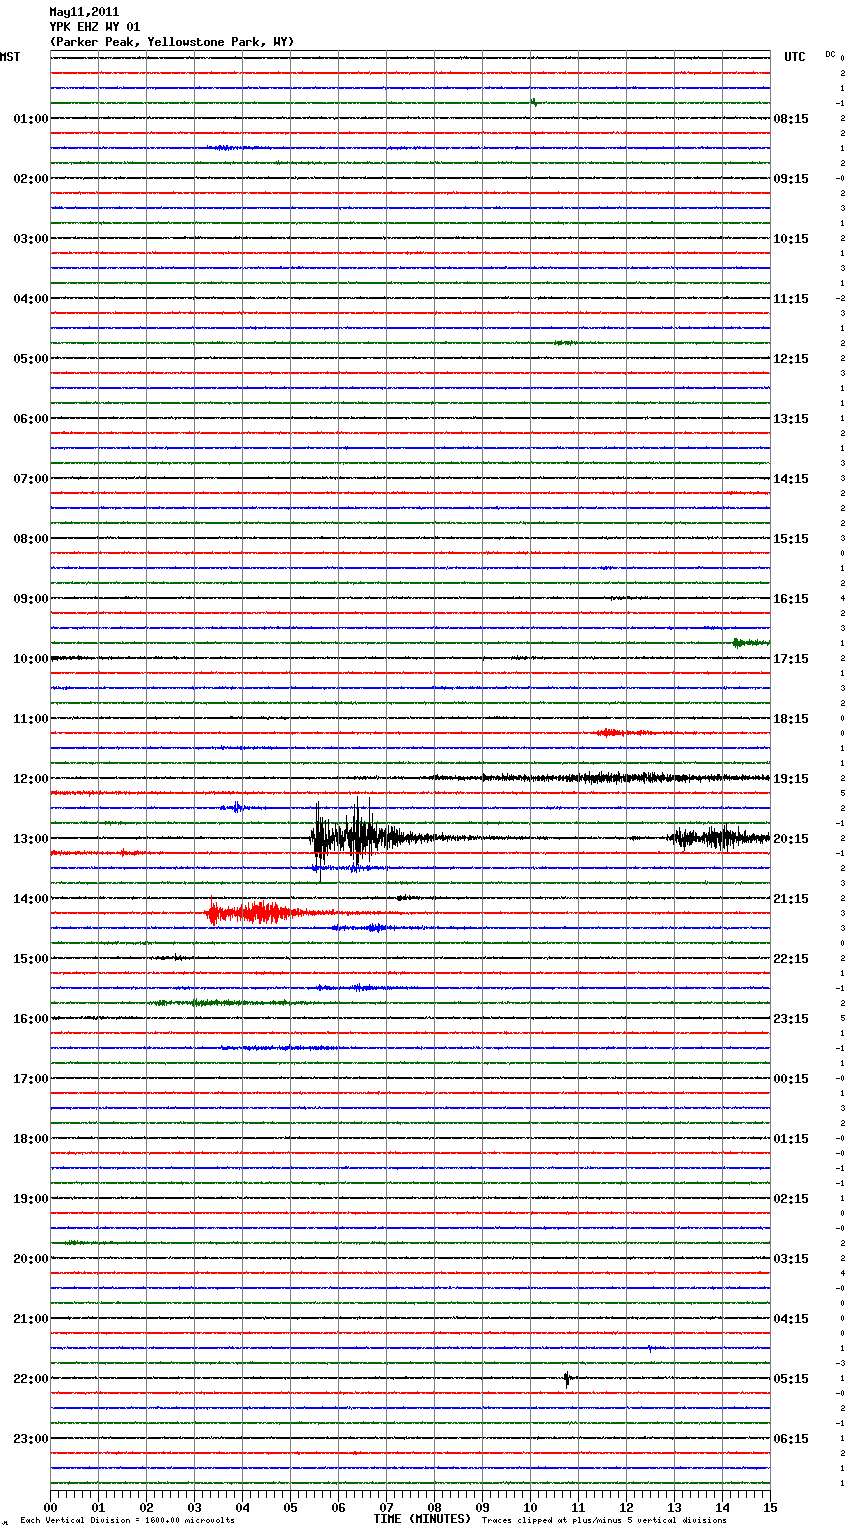Click the 00:15 UTC time label
The image size is (850, 1534).
coord(791,1079)
